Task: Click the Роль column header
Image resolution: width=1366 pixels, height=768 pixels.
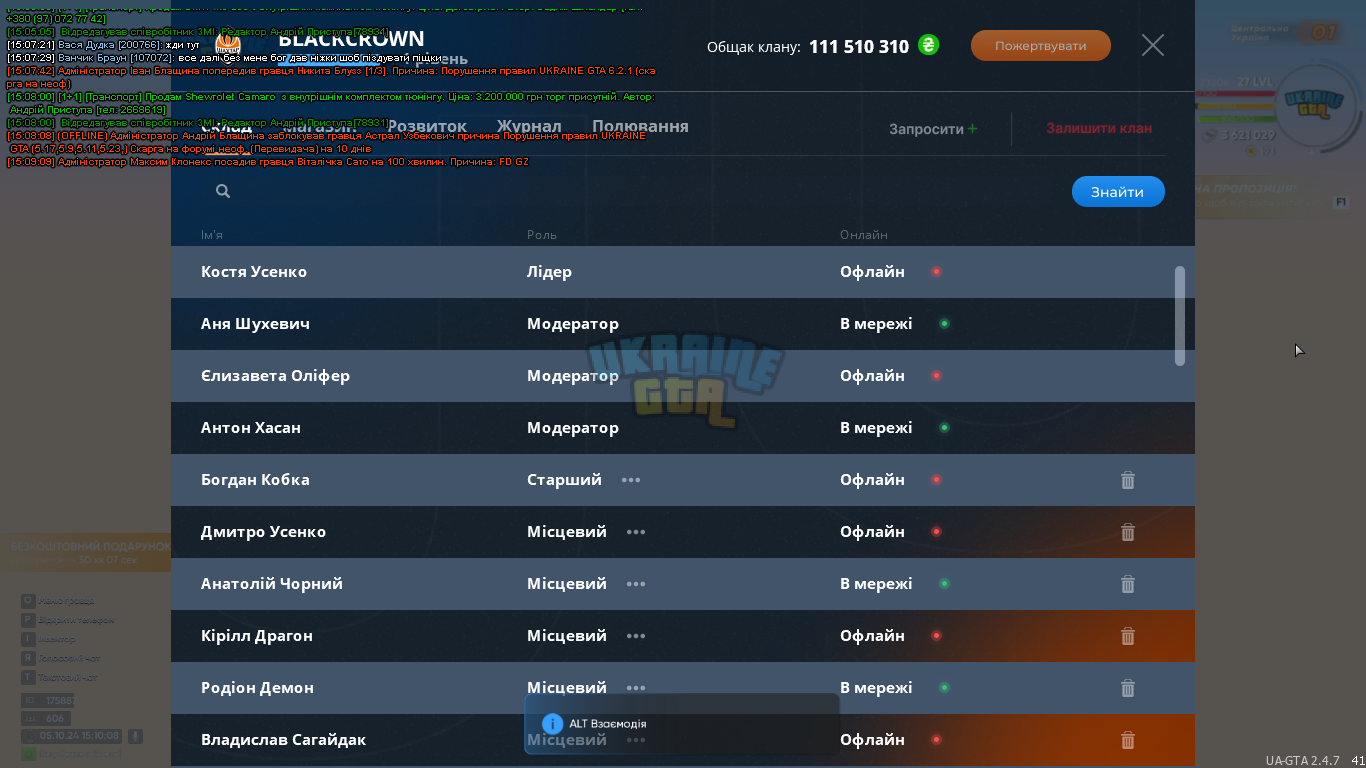Action: 542,235
